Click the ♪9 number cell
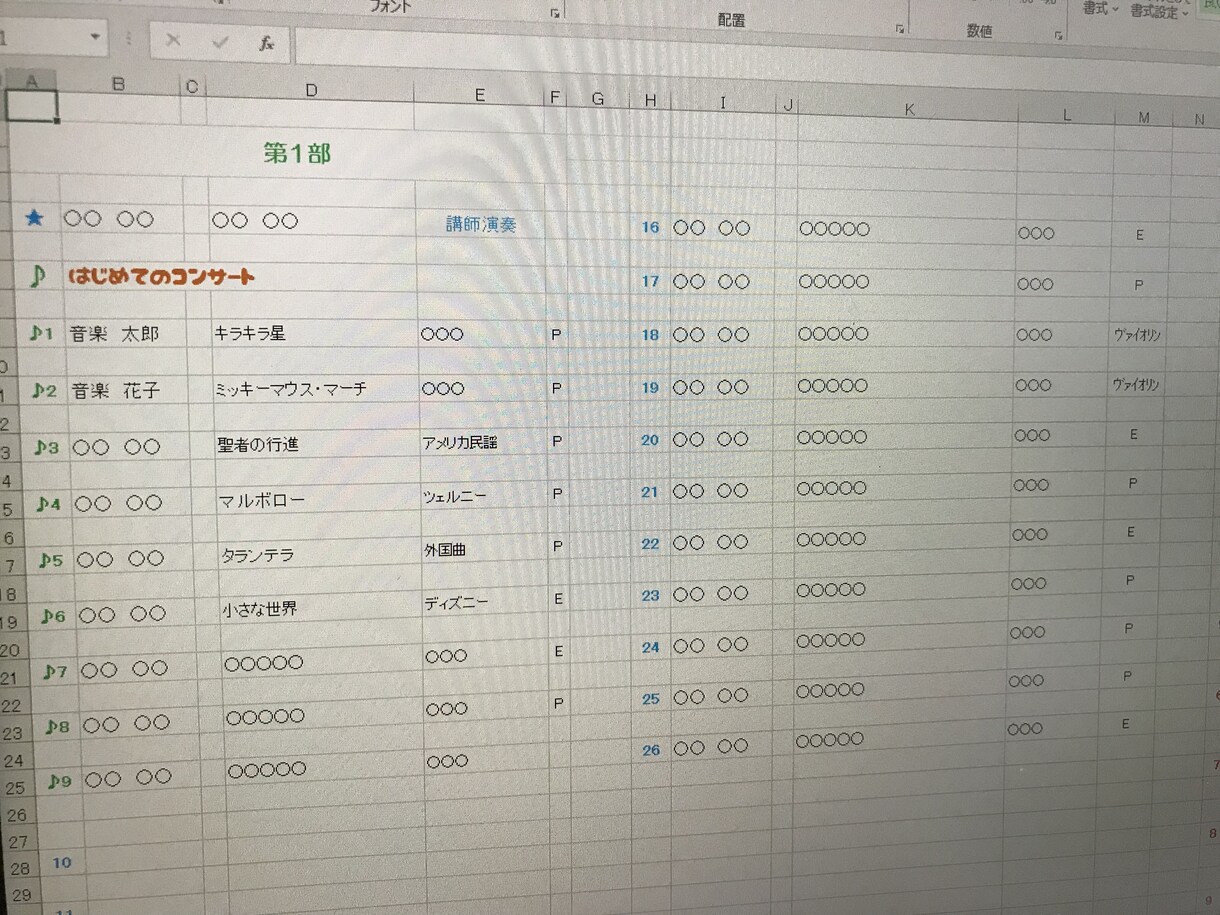The width and height of the screenshot is (1220, 915). pos(60,782)
